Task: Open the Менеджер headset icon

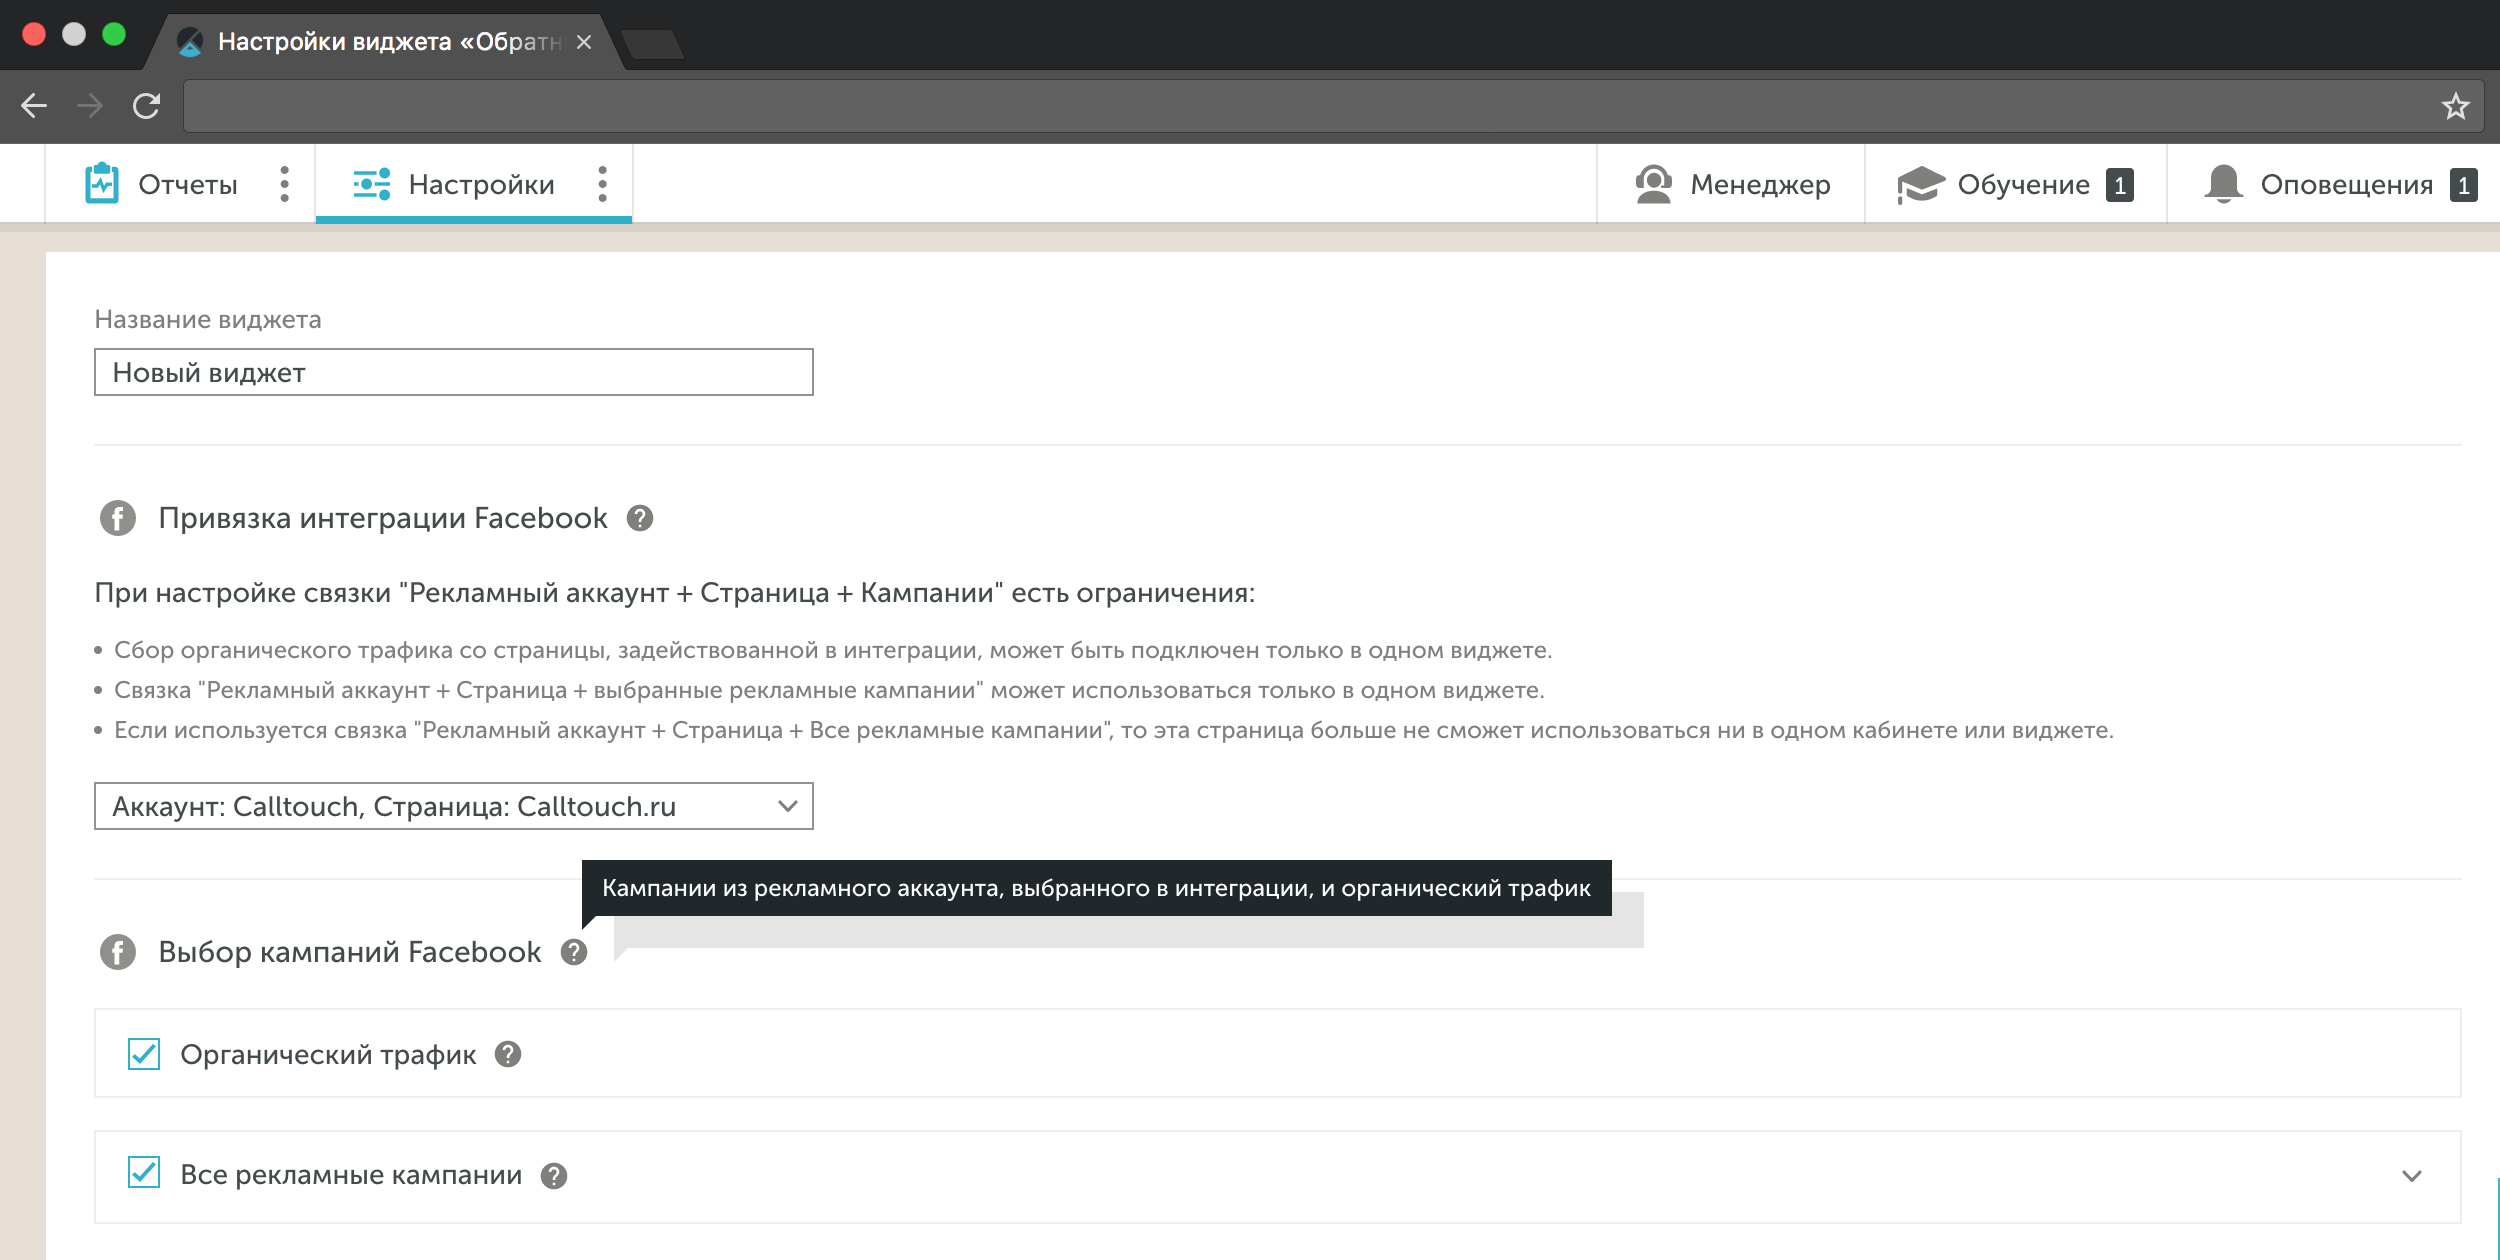Action: pyautogui.click(x=1653, y=184)
